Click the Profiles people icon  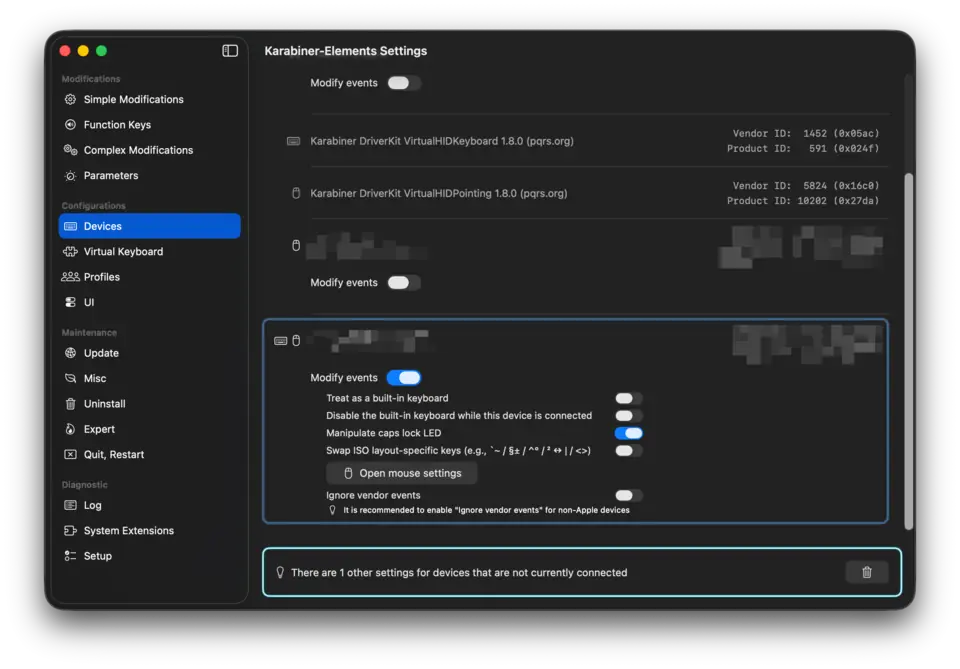tap(70, 277)
